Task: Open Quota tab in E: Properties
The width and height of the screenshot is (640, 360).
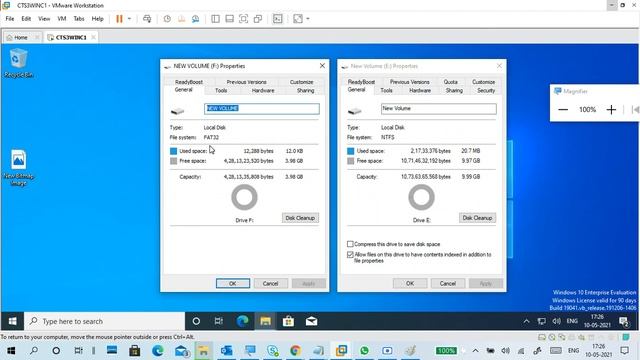Action: pyautogui.click(x=451, y=82)
